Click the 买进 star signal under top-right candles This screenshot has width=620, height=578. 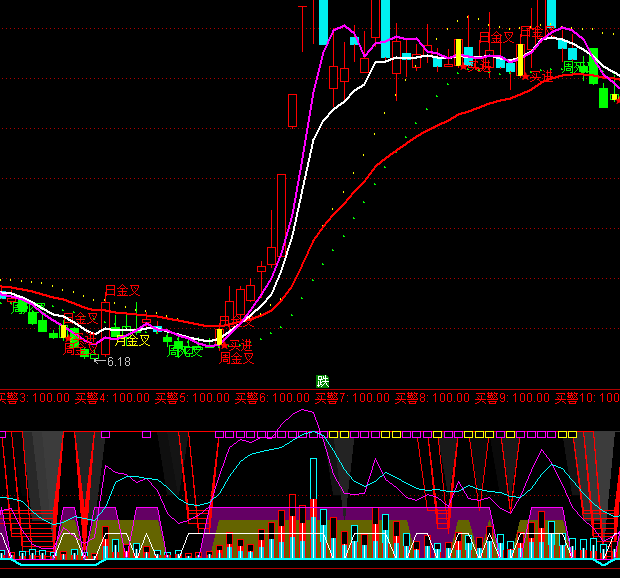click(x=539, y=76)
